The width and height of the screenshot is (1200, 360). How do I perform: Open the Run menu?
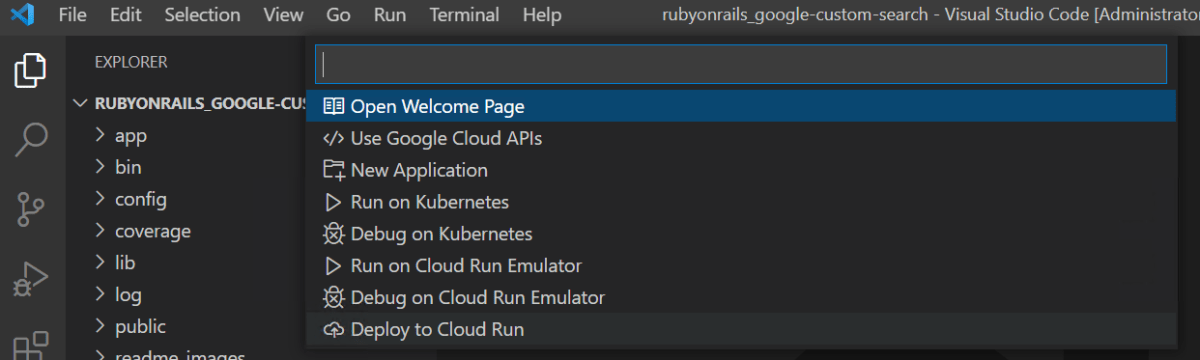pyautogui.click(x=390, y=15)
